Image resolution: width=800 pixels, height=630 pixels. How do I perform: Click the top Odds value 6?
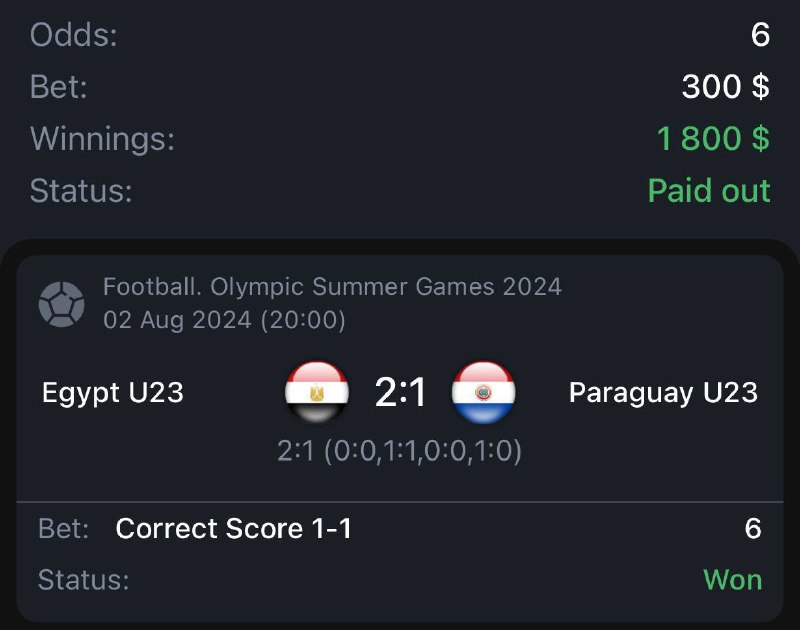point(760,35)
